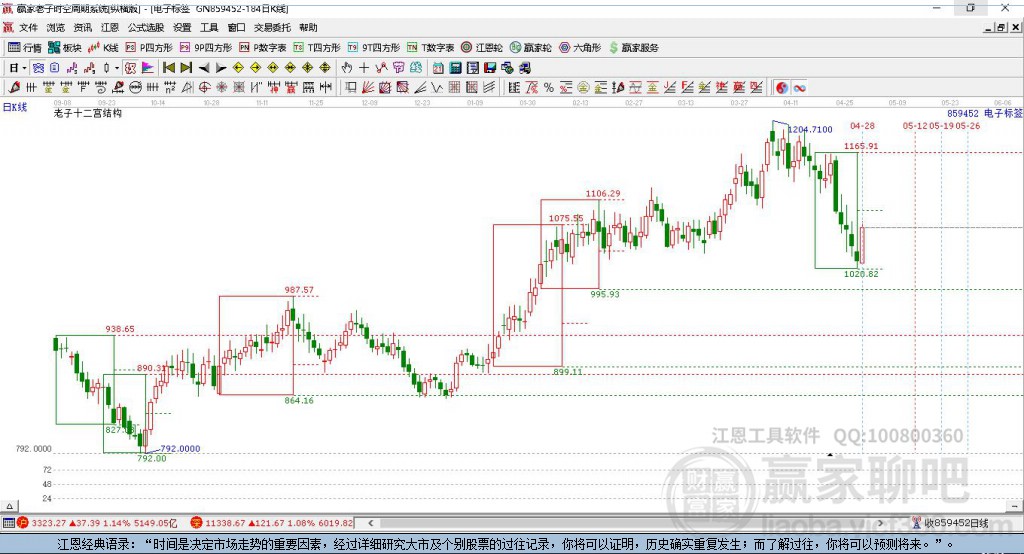Click Shanghai index 3323.27 in status bar

click(x=48, y=523)
